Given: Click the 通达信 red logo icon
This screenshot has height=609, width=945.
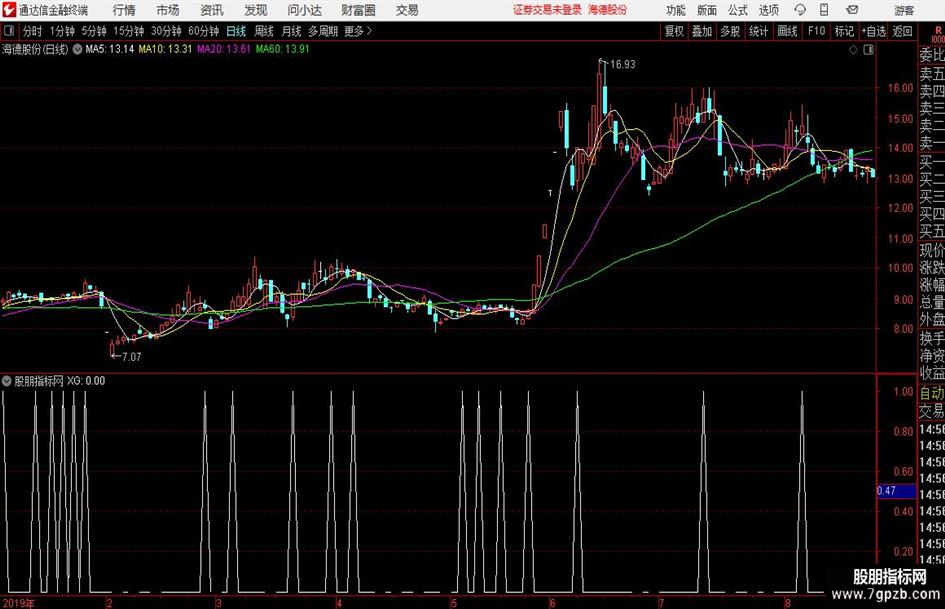Looking at the screenshot, I should (x=9, y=10).
